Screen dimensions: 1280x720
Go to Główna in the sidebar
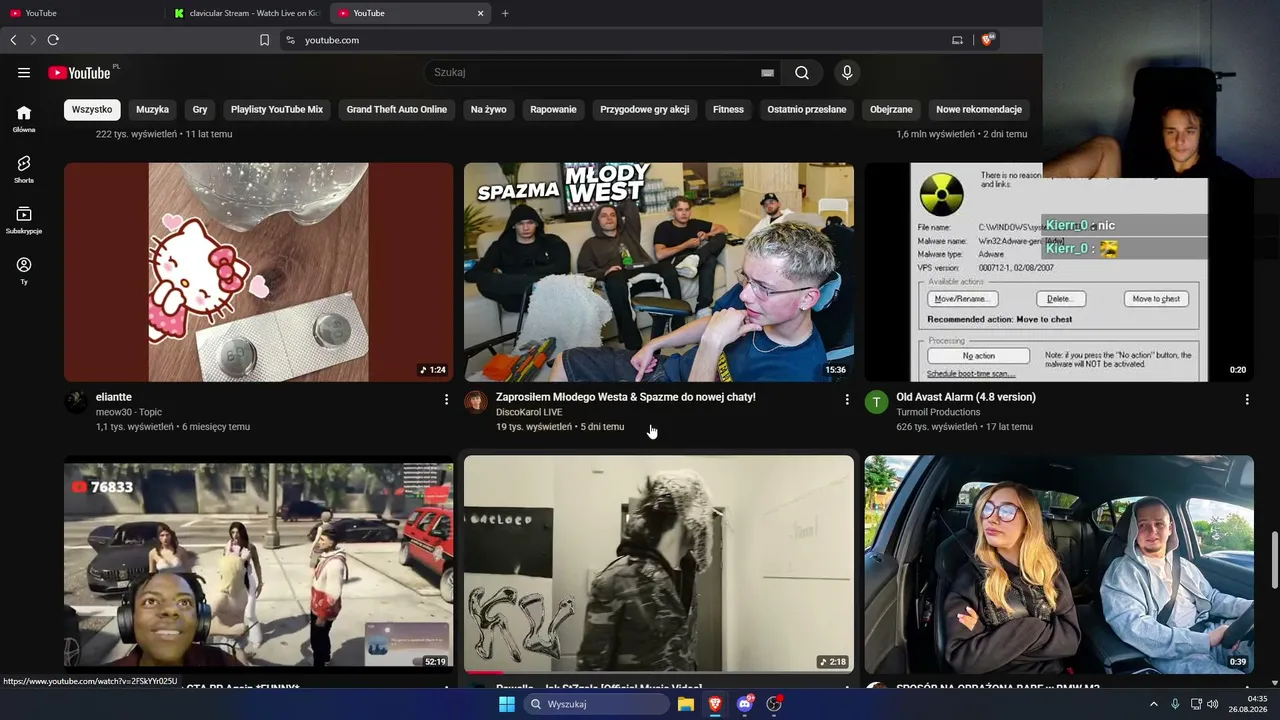24,119
